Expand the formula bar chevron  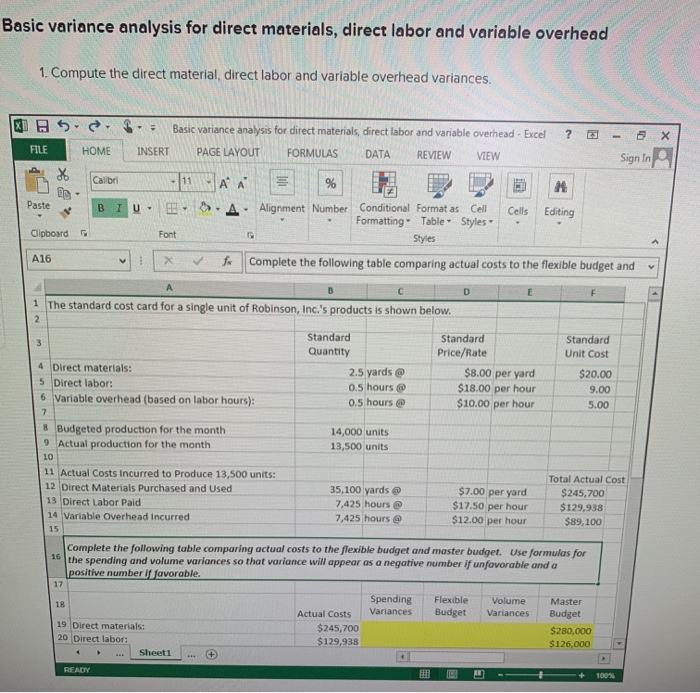click(x=651, y=267)
